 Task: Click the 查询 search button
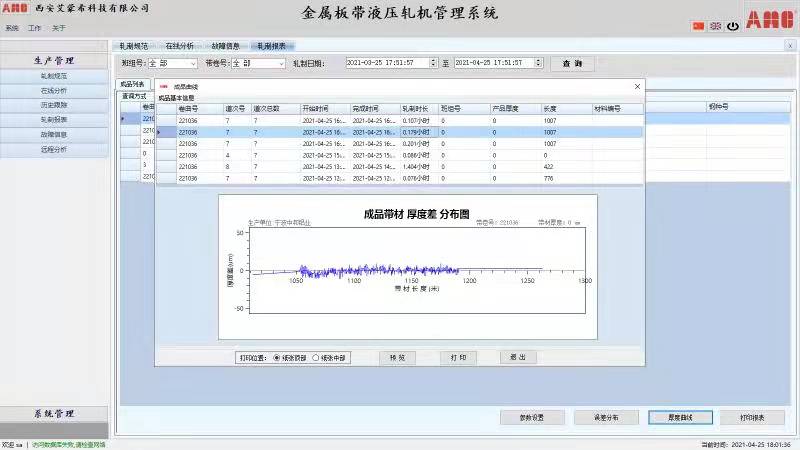(572, 63)
